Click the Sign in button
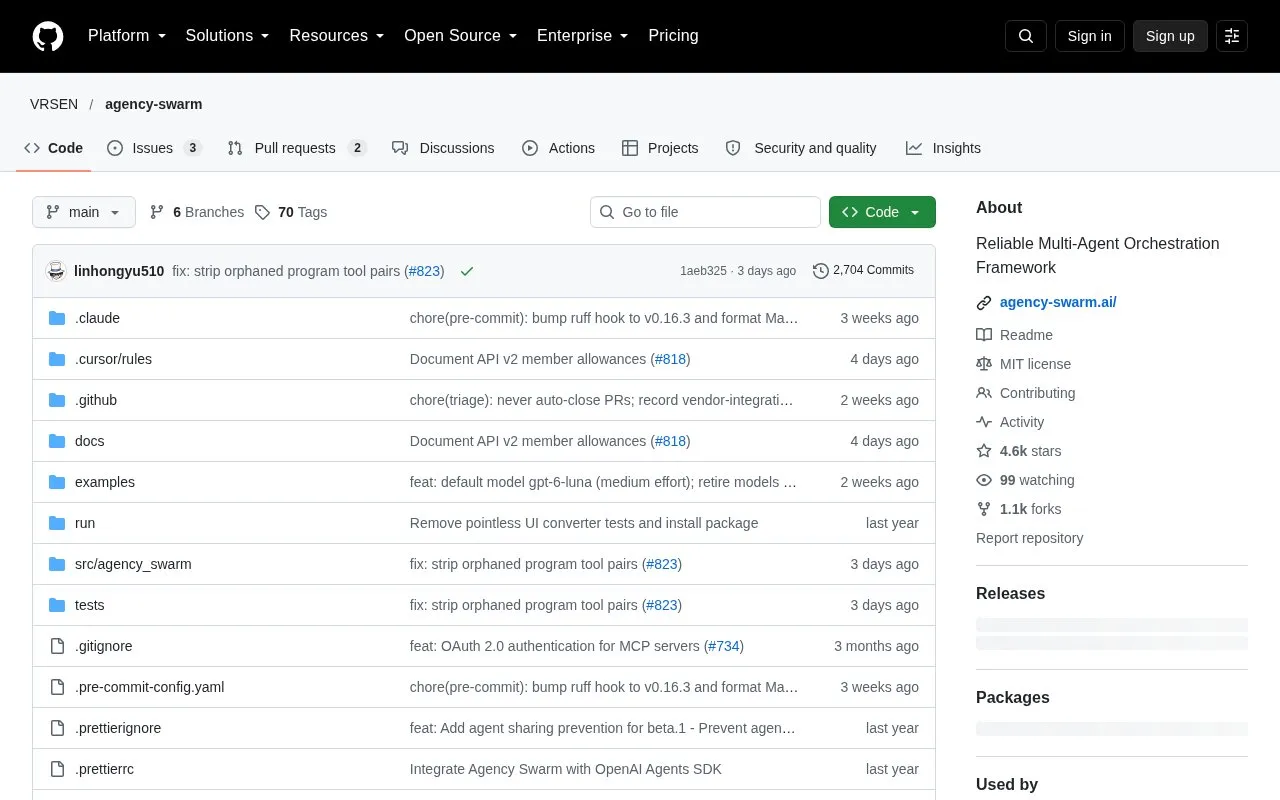 (x=1090, y=36)
